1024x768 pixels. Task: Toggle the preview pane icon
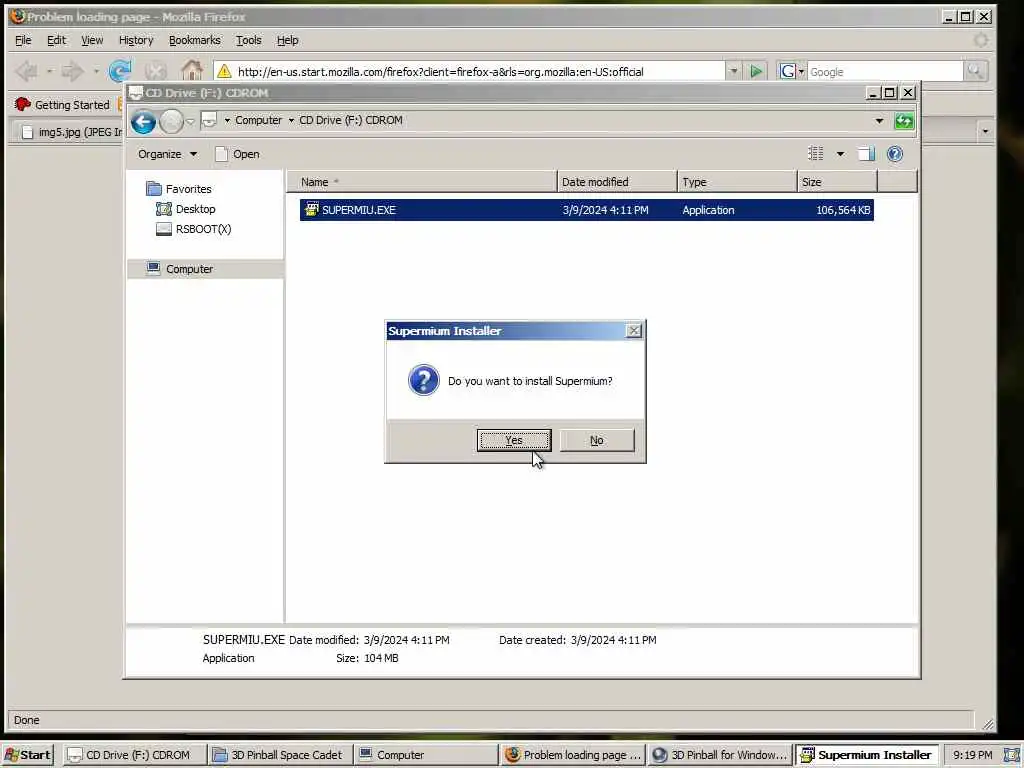[866, 154]
